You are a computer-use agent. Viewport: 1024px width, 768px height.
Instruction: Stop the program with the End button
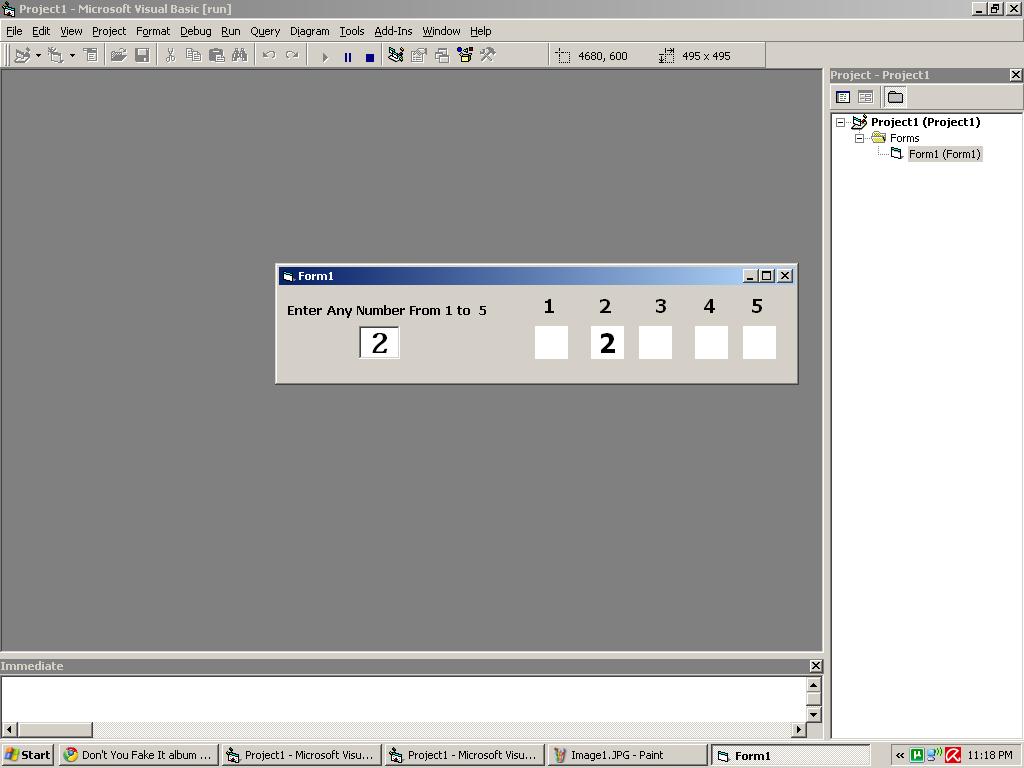coord(370,57)
